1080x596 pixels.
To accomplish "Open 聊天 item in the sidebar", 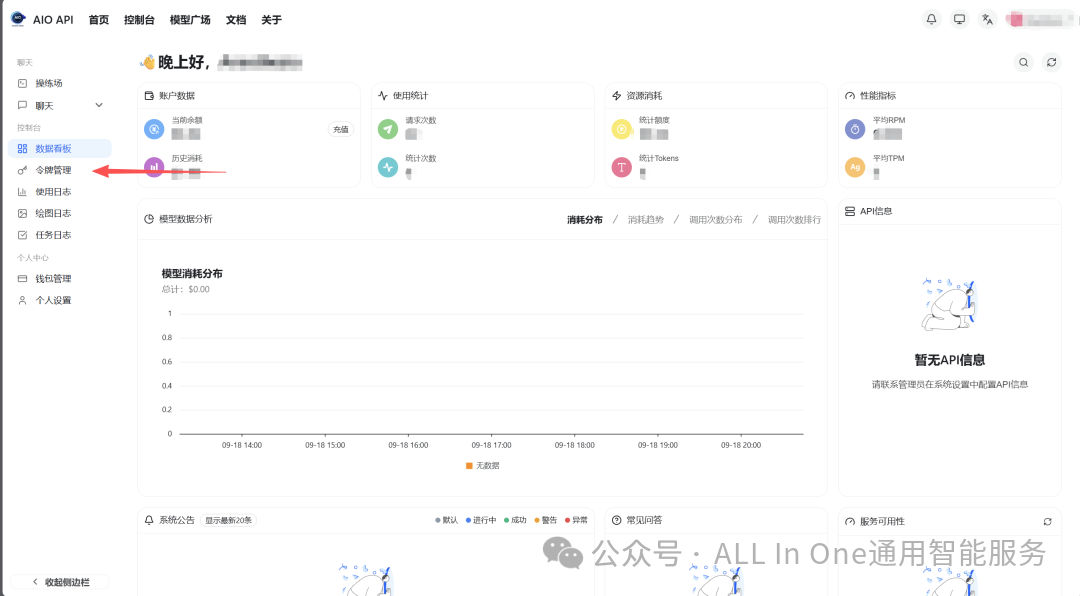I will tap(60, 105).
